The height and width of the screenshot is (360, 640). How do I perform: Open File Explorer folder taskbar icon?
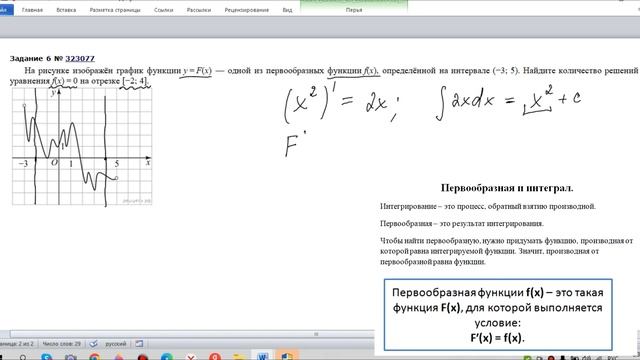coord(239,358)
